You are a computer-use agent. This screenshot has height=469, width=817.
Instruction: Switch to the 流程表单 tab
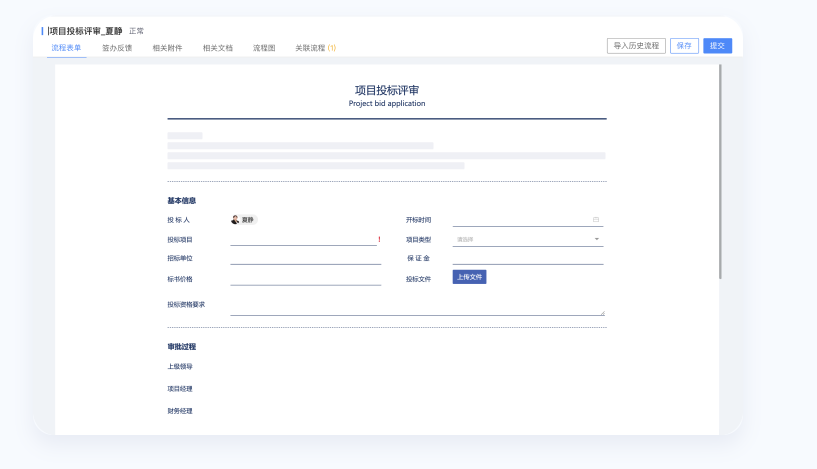[66, 47]
